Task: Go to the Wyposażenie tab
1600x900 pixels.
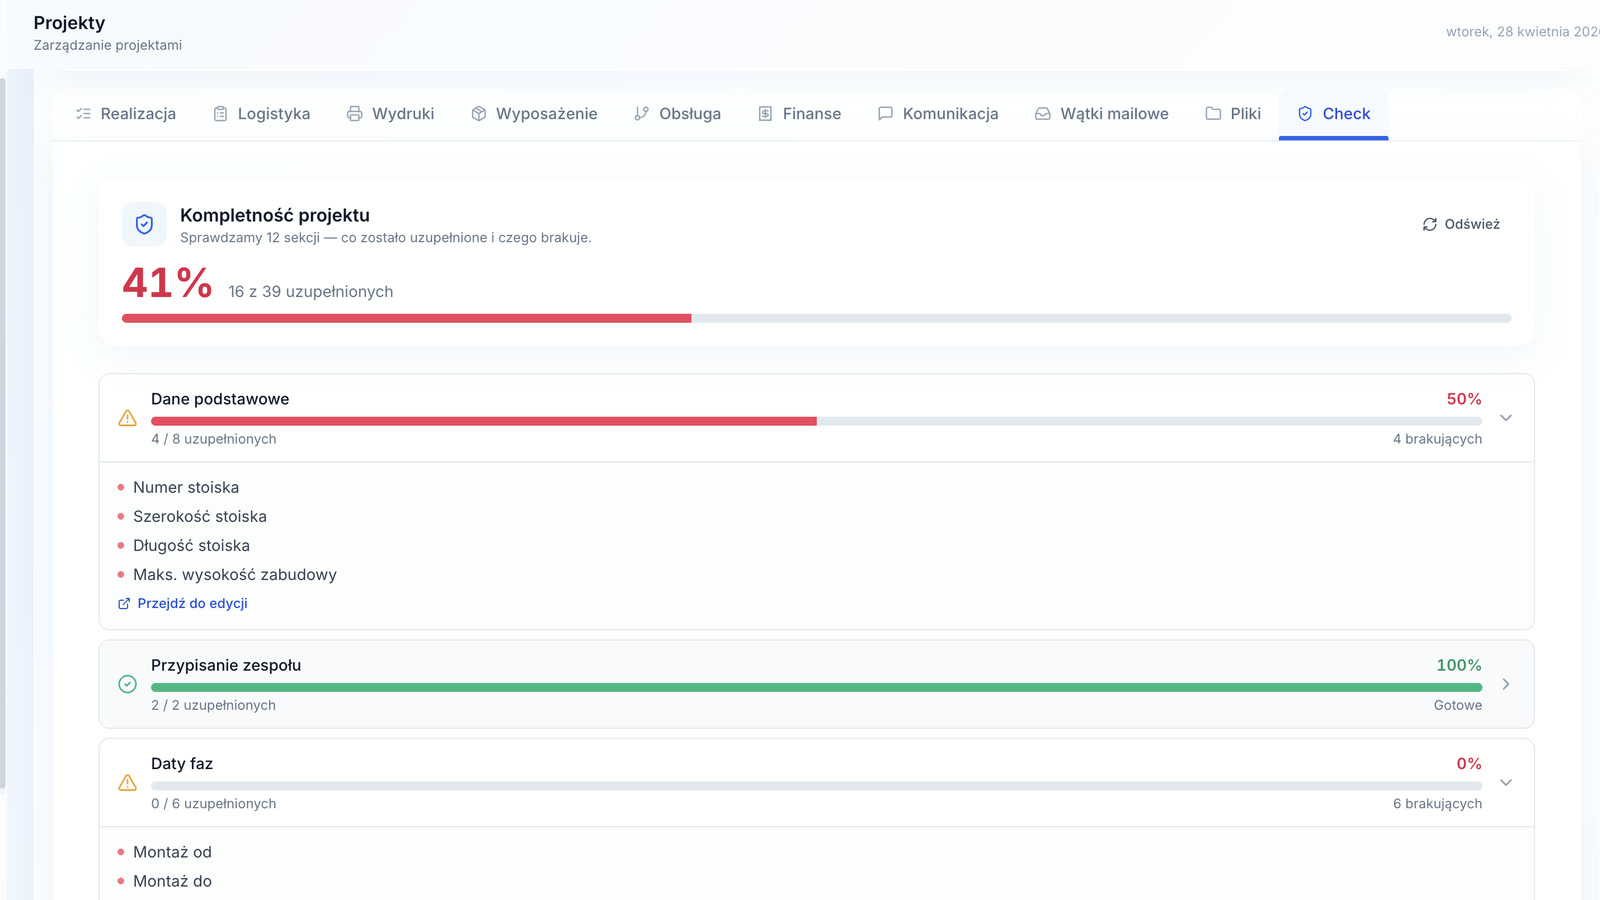Action: pyautogui.click(x=534, y=114)
